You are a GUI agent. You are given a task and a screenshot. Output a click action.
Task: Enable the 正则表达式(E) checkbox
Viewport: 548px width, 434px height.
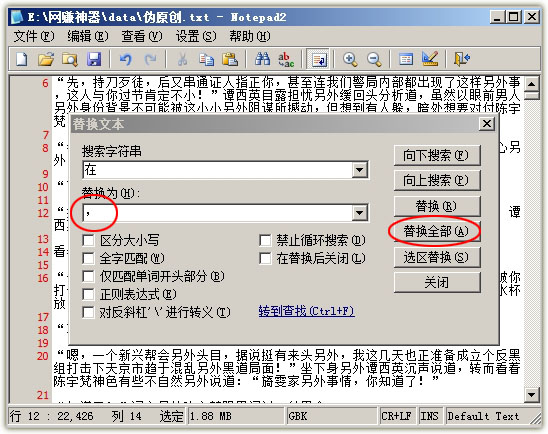(88, 294)
